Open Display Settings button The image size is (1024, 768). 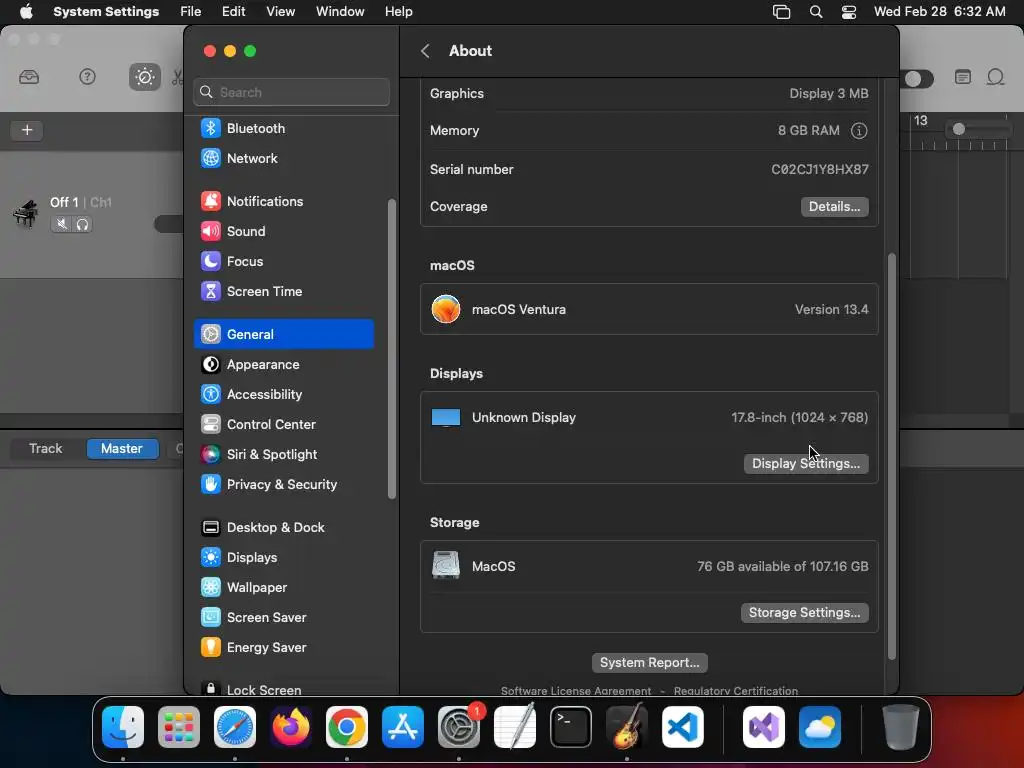click(806, 464)
